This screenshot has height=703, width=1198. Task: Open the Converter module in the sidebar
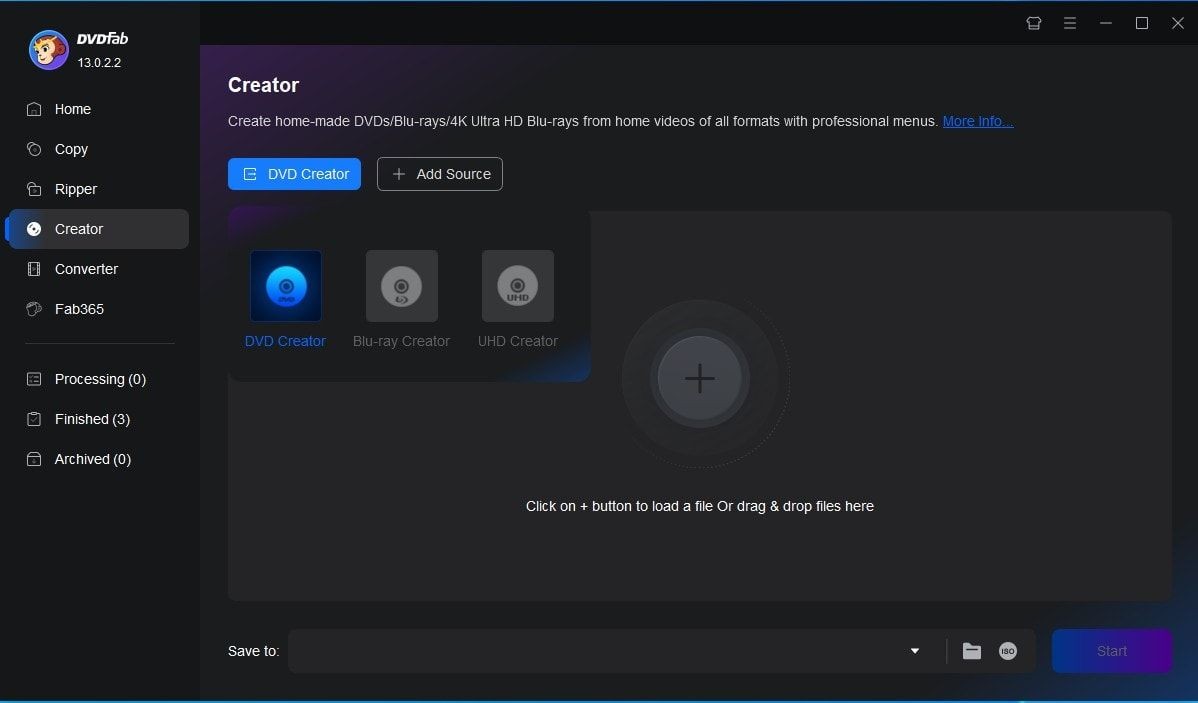(86, 269)
